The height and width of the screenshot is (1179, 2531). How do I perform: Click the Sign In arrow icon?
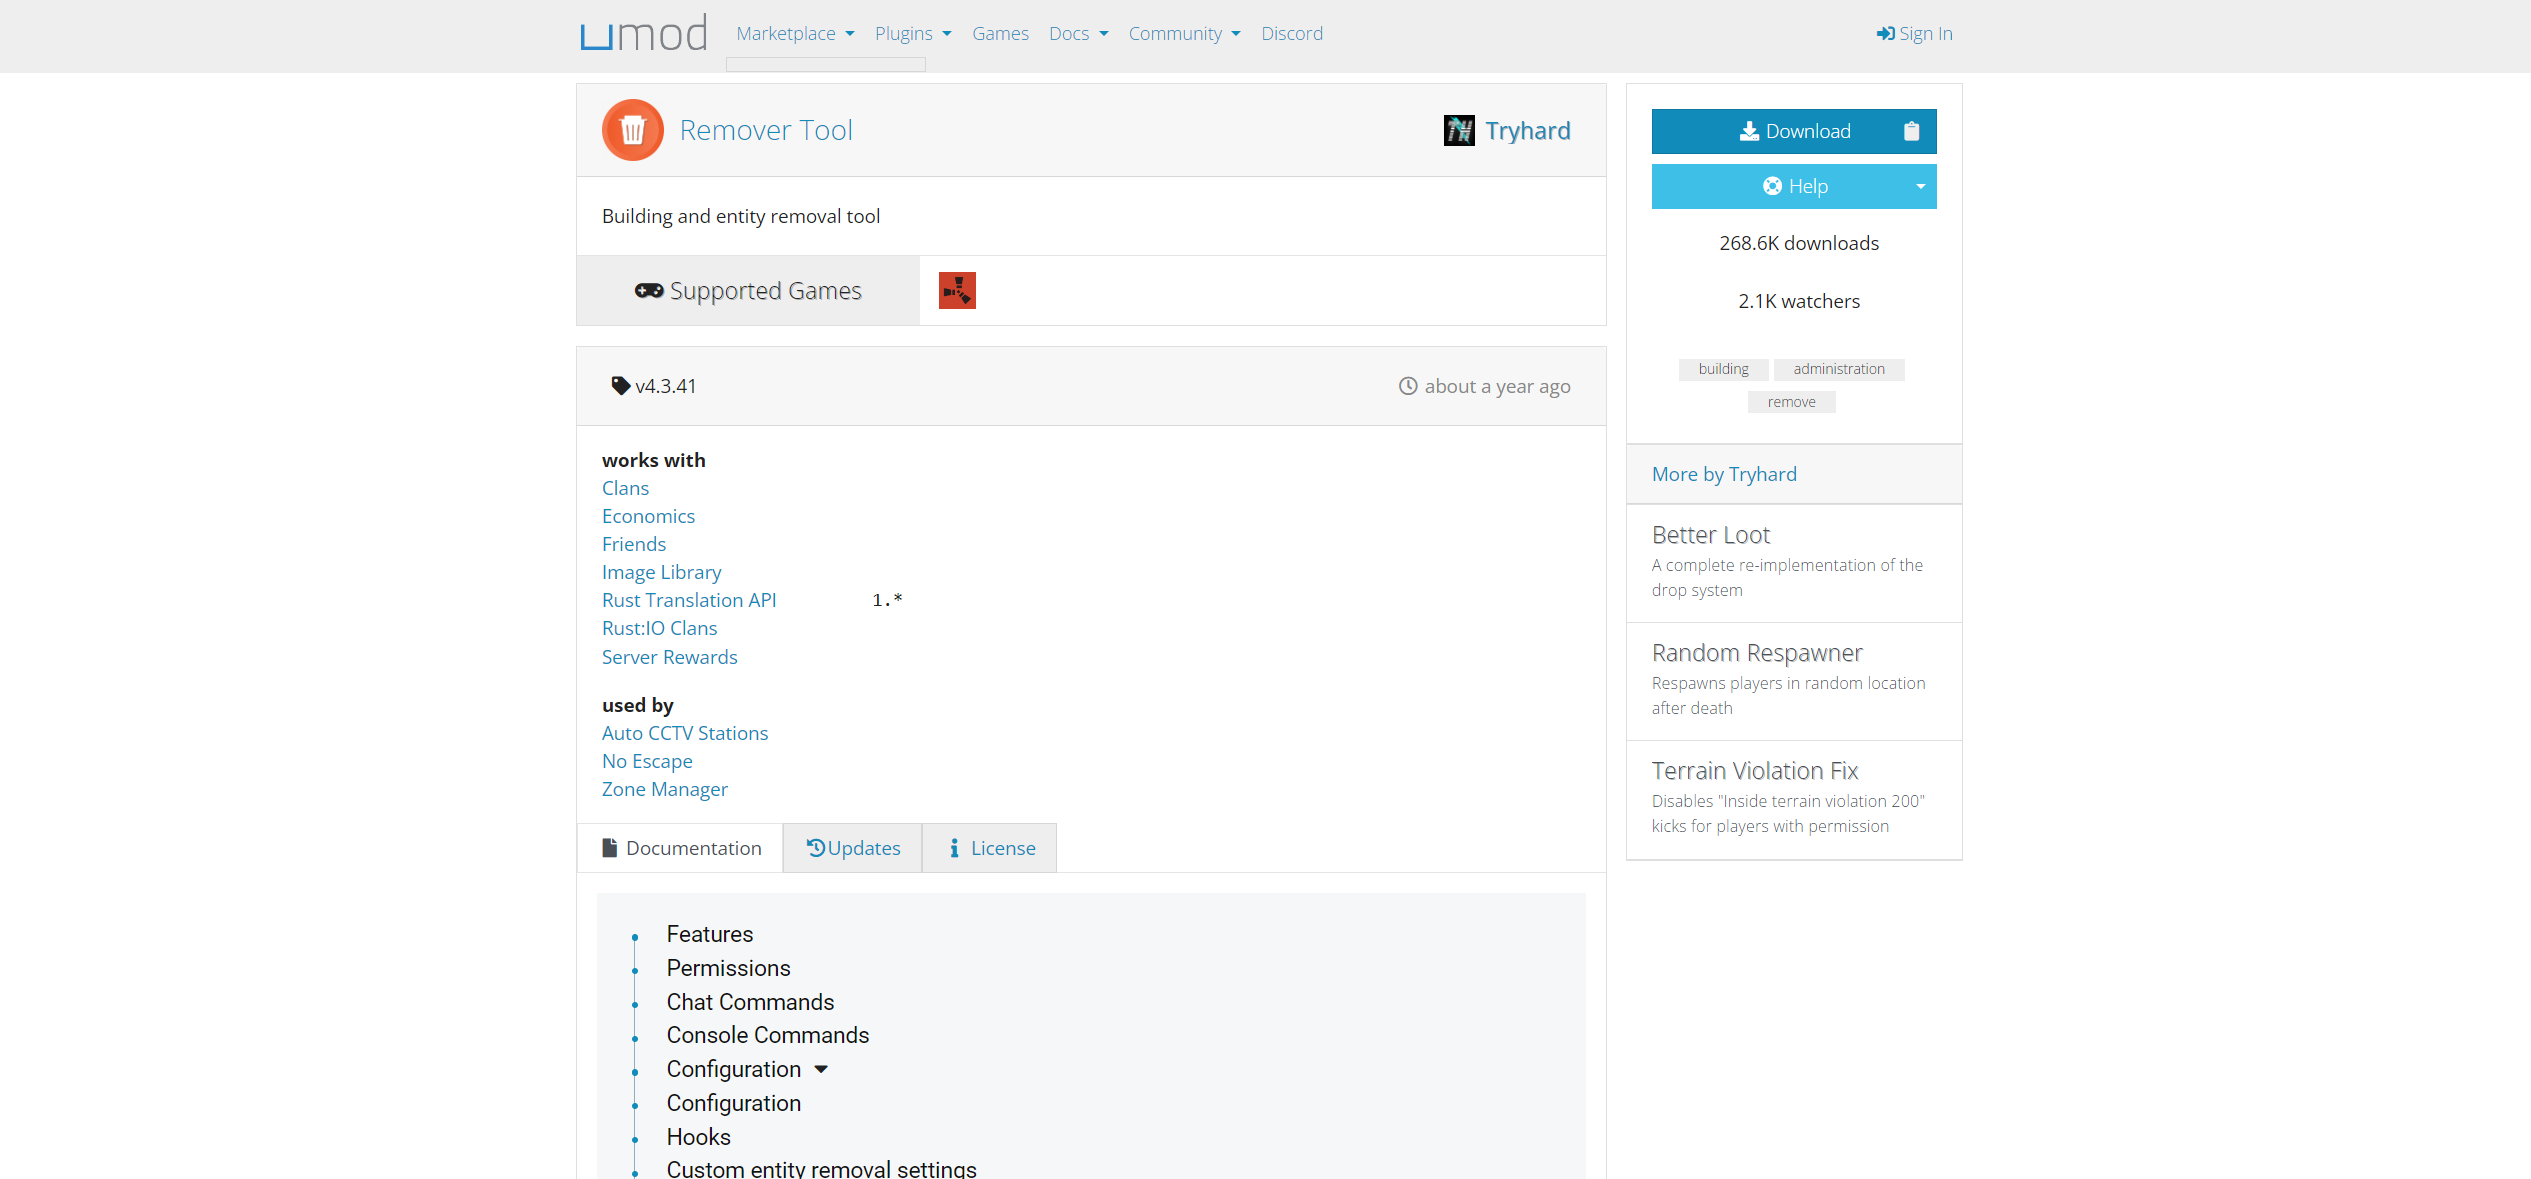[x=1885, y=34]
